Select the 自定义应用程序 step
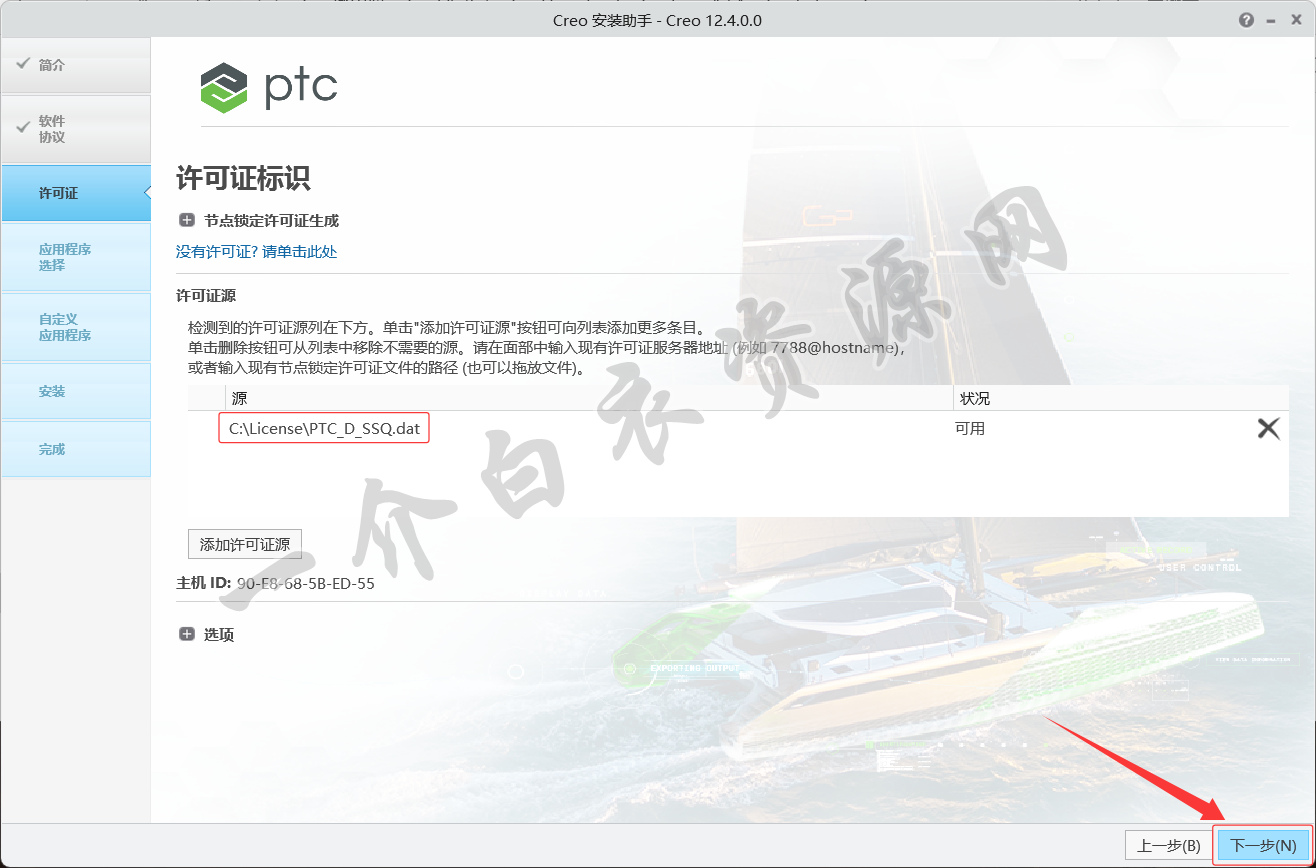The image size is (1316, 868). pos(76,327)
